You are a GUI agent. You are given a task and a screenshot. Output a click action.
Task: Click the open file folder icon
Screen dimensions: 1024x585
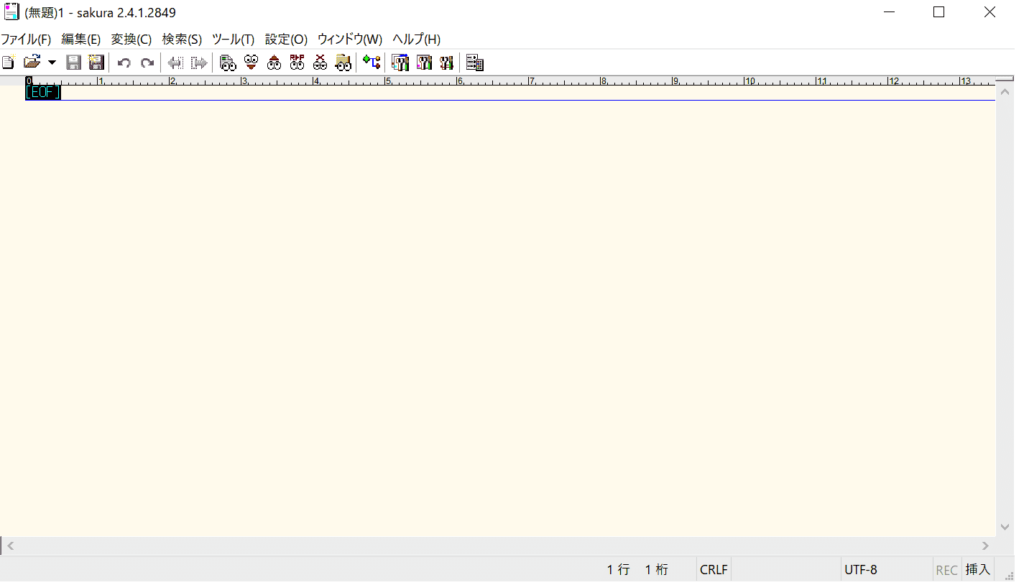(31, 63)
